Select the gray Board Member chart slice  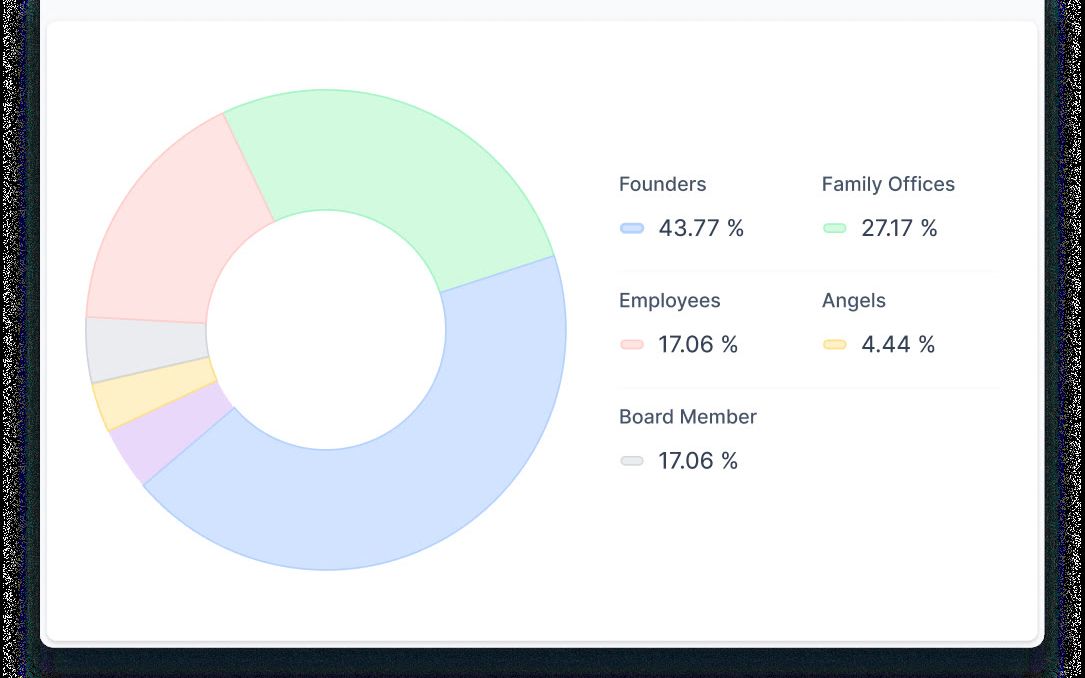coord(147,348)
